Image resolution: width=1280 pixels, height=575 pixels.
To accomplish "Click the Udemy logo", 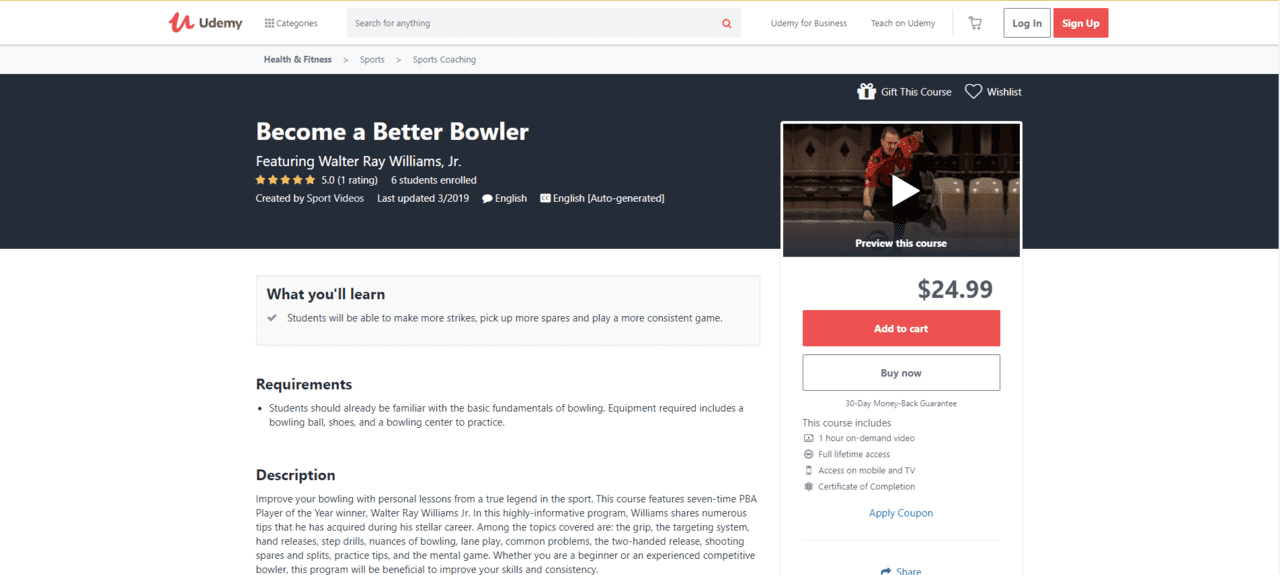I will (205, 22).
